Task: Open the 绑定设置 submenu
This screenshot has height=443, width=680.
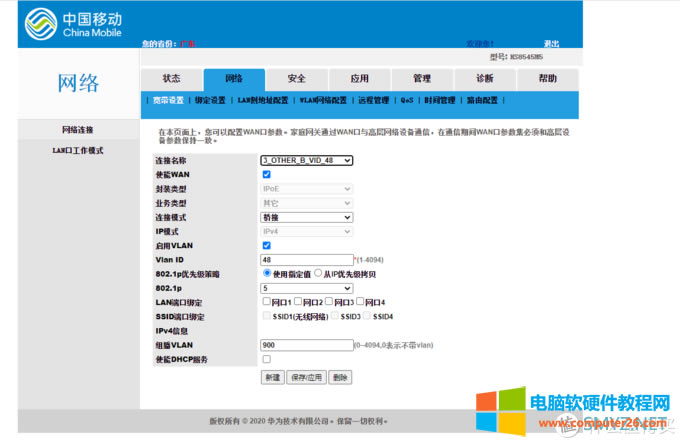Action: (x=210, y=101)
